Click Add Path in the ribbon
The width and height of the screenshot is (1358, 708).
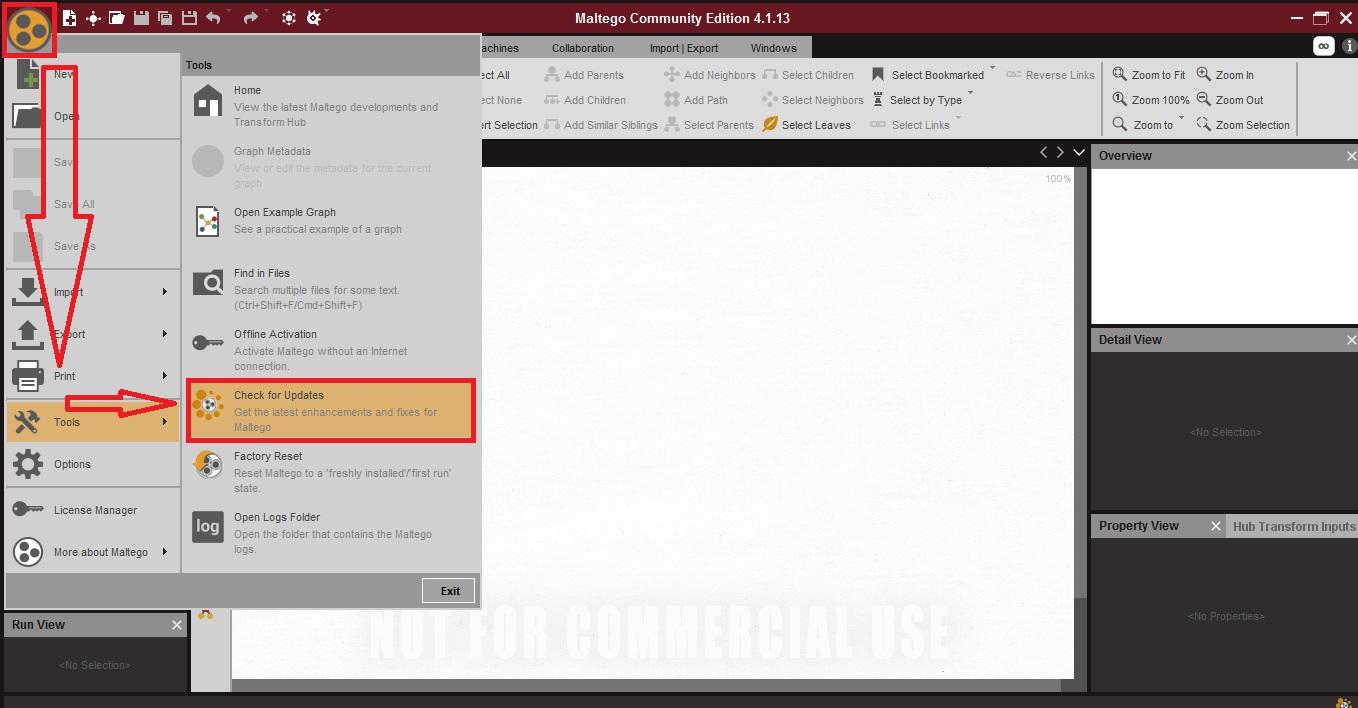(x=696, y=100)
